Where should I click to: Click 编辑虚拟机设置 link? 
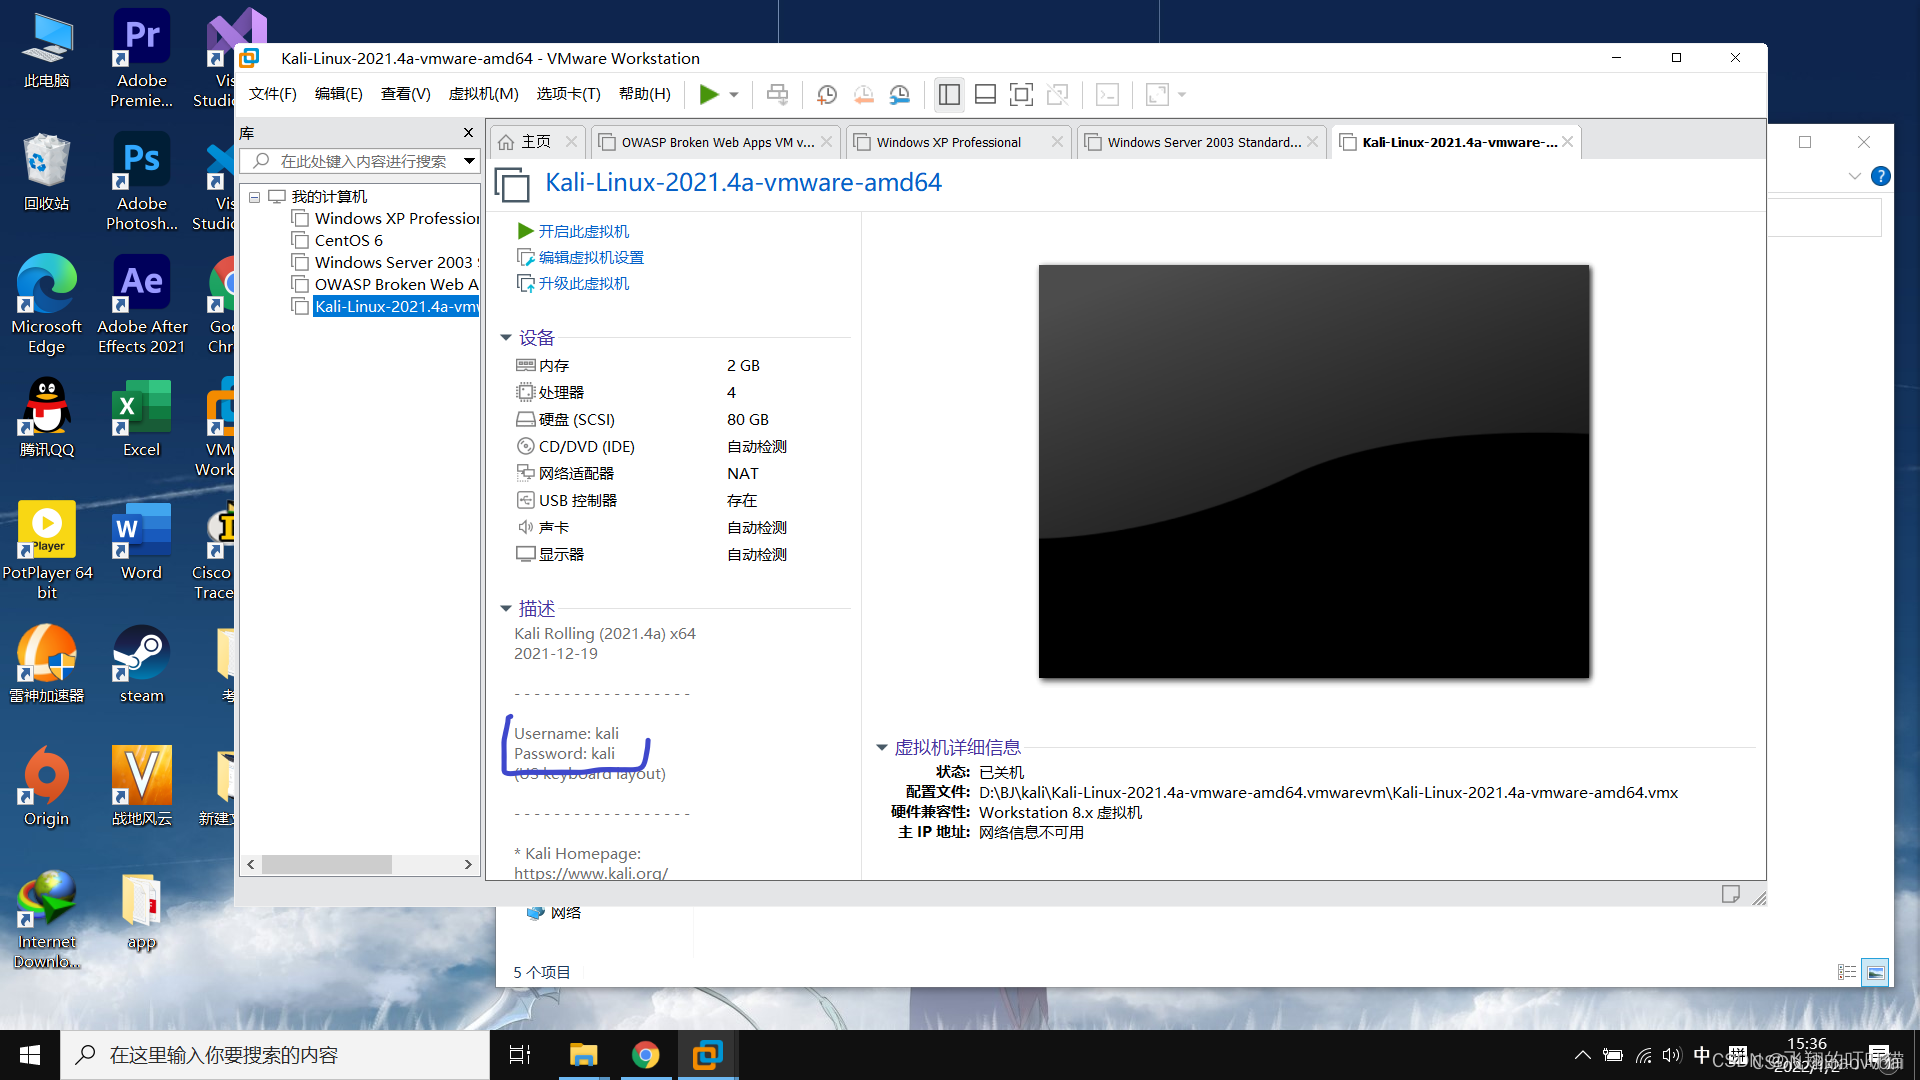pyautogui.click(x=590, y=257)
